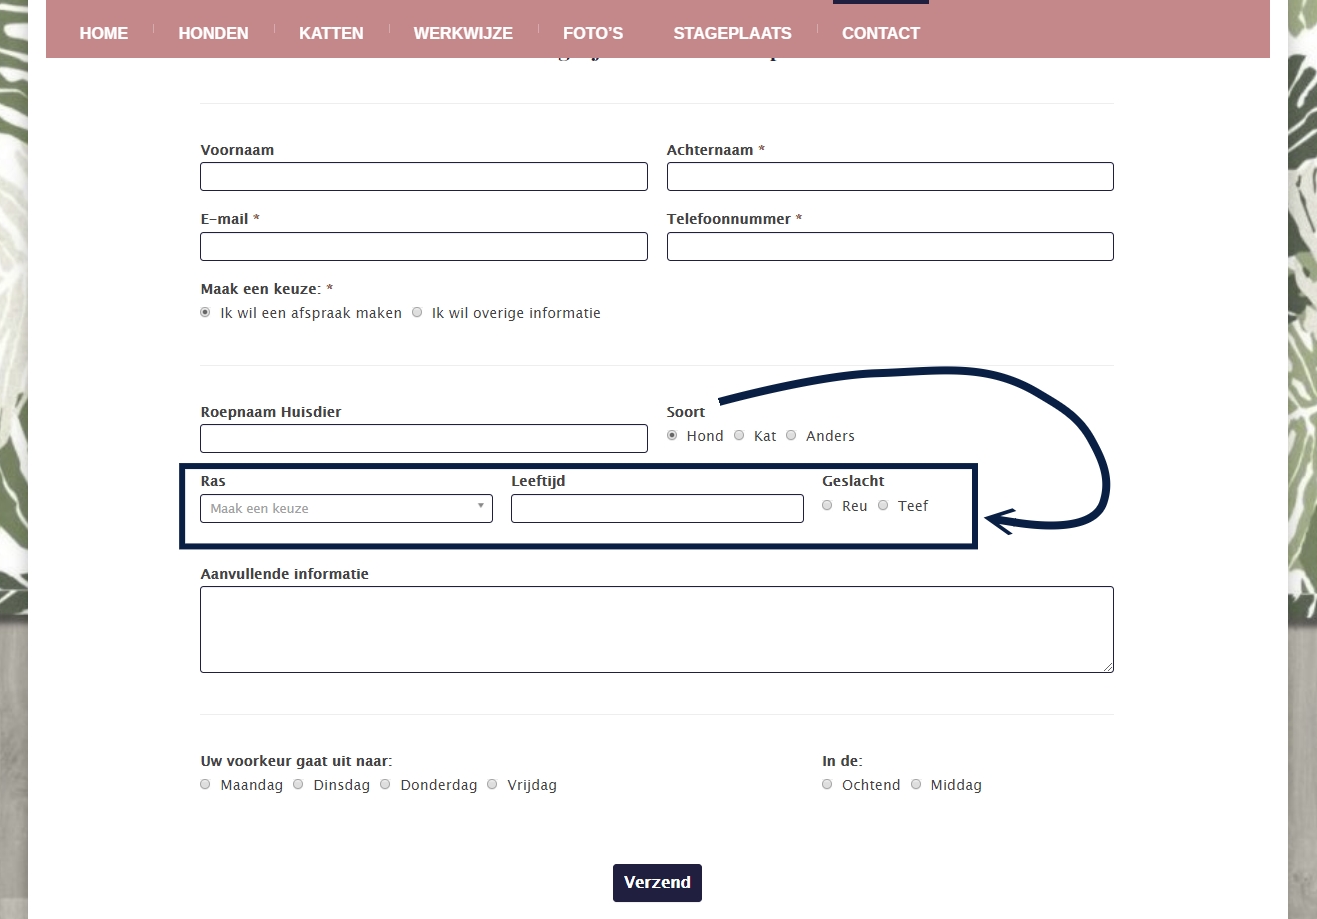Click the HOME navigation link

pos(104,33)
